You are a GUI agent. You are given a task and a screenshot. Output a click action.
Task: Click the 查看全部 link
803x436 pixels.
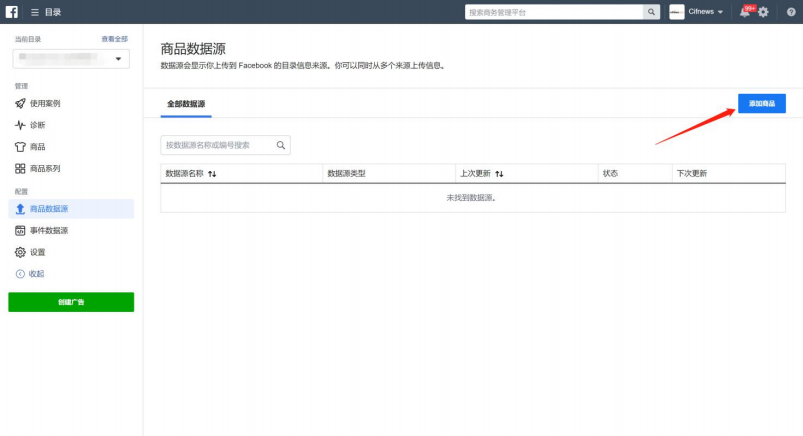(x=115, y=39)
